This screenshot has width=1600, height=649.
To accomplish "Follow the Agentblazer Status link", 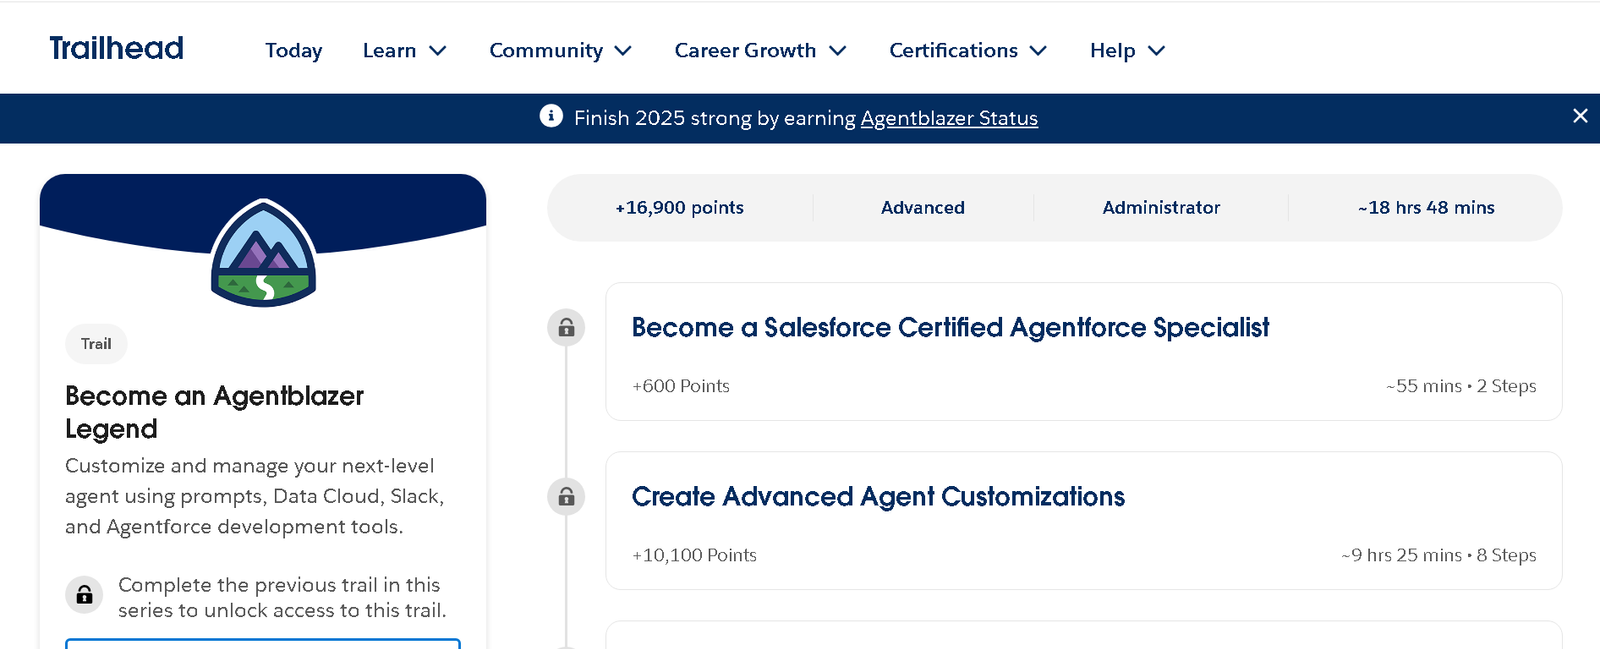I will [949, 118].
